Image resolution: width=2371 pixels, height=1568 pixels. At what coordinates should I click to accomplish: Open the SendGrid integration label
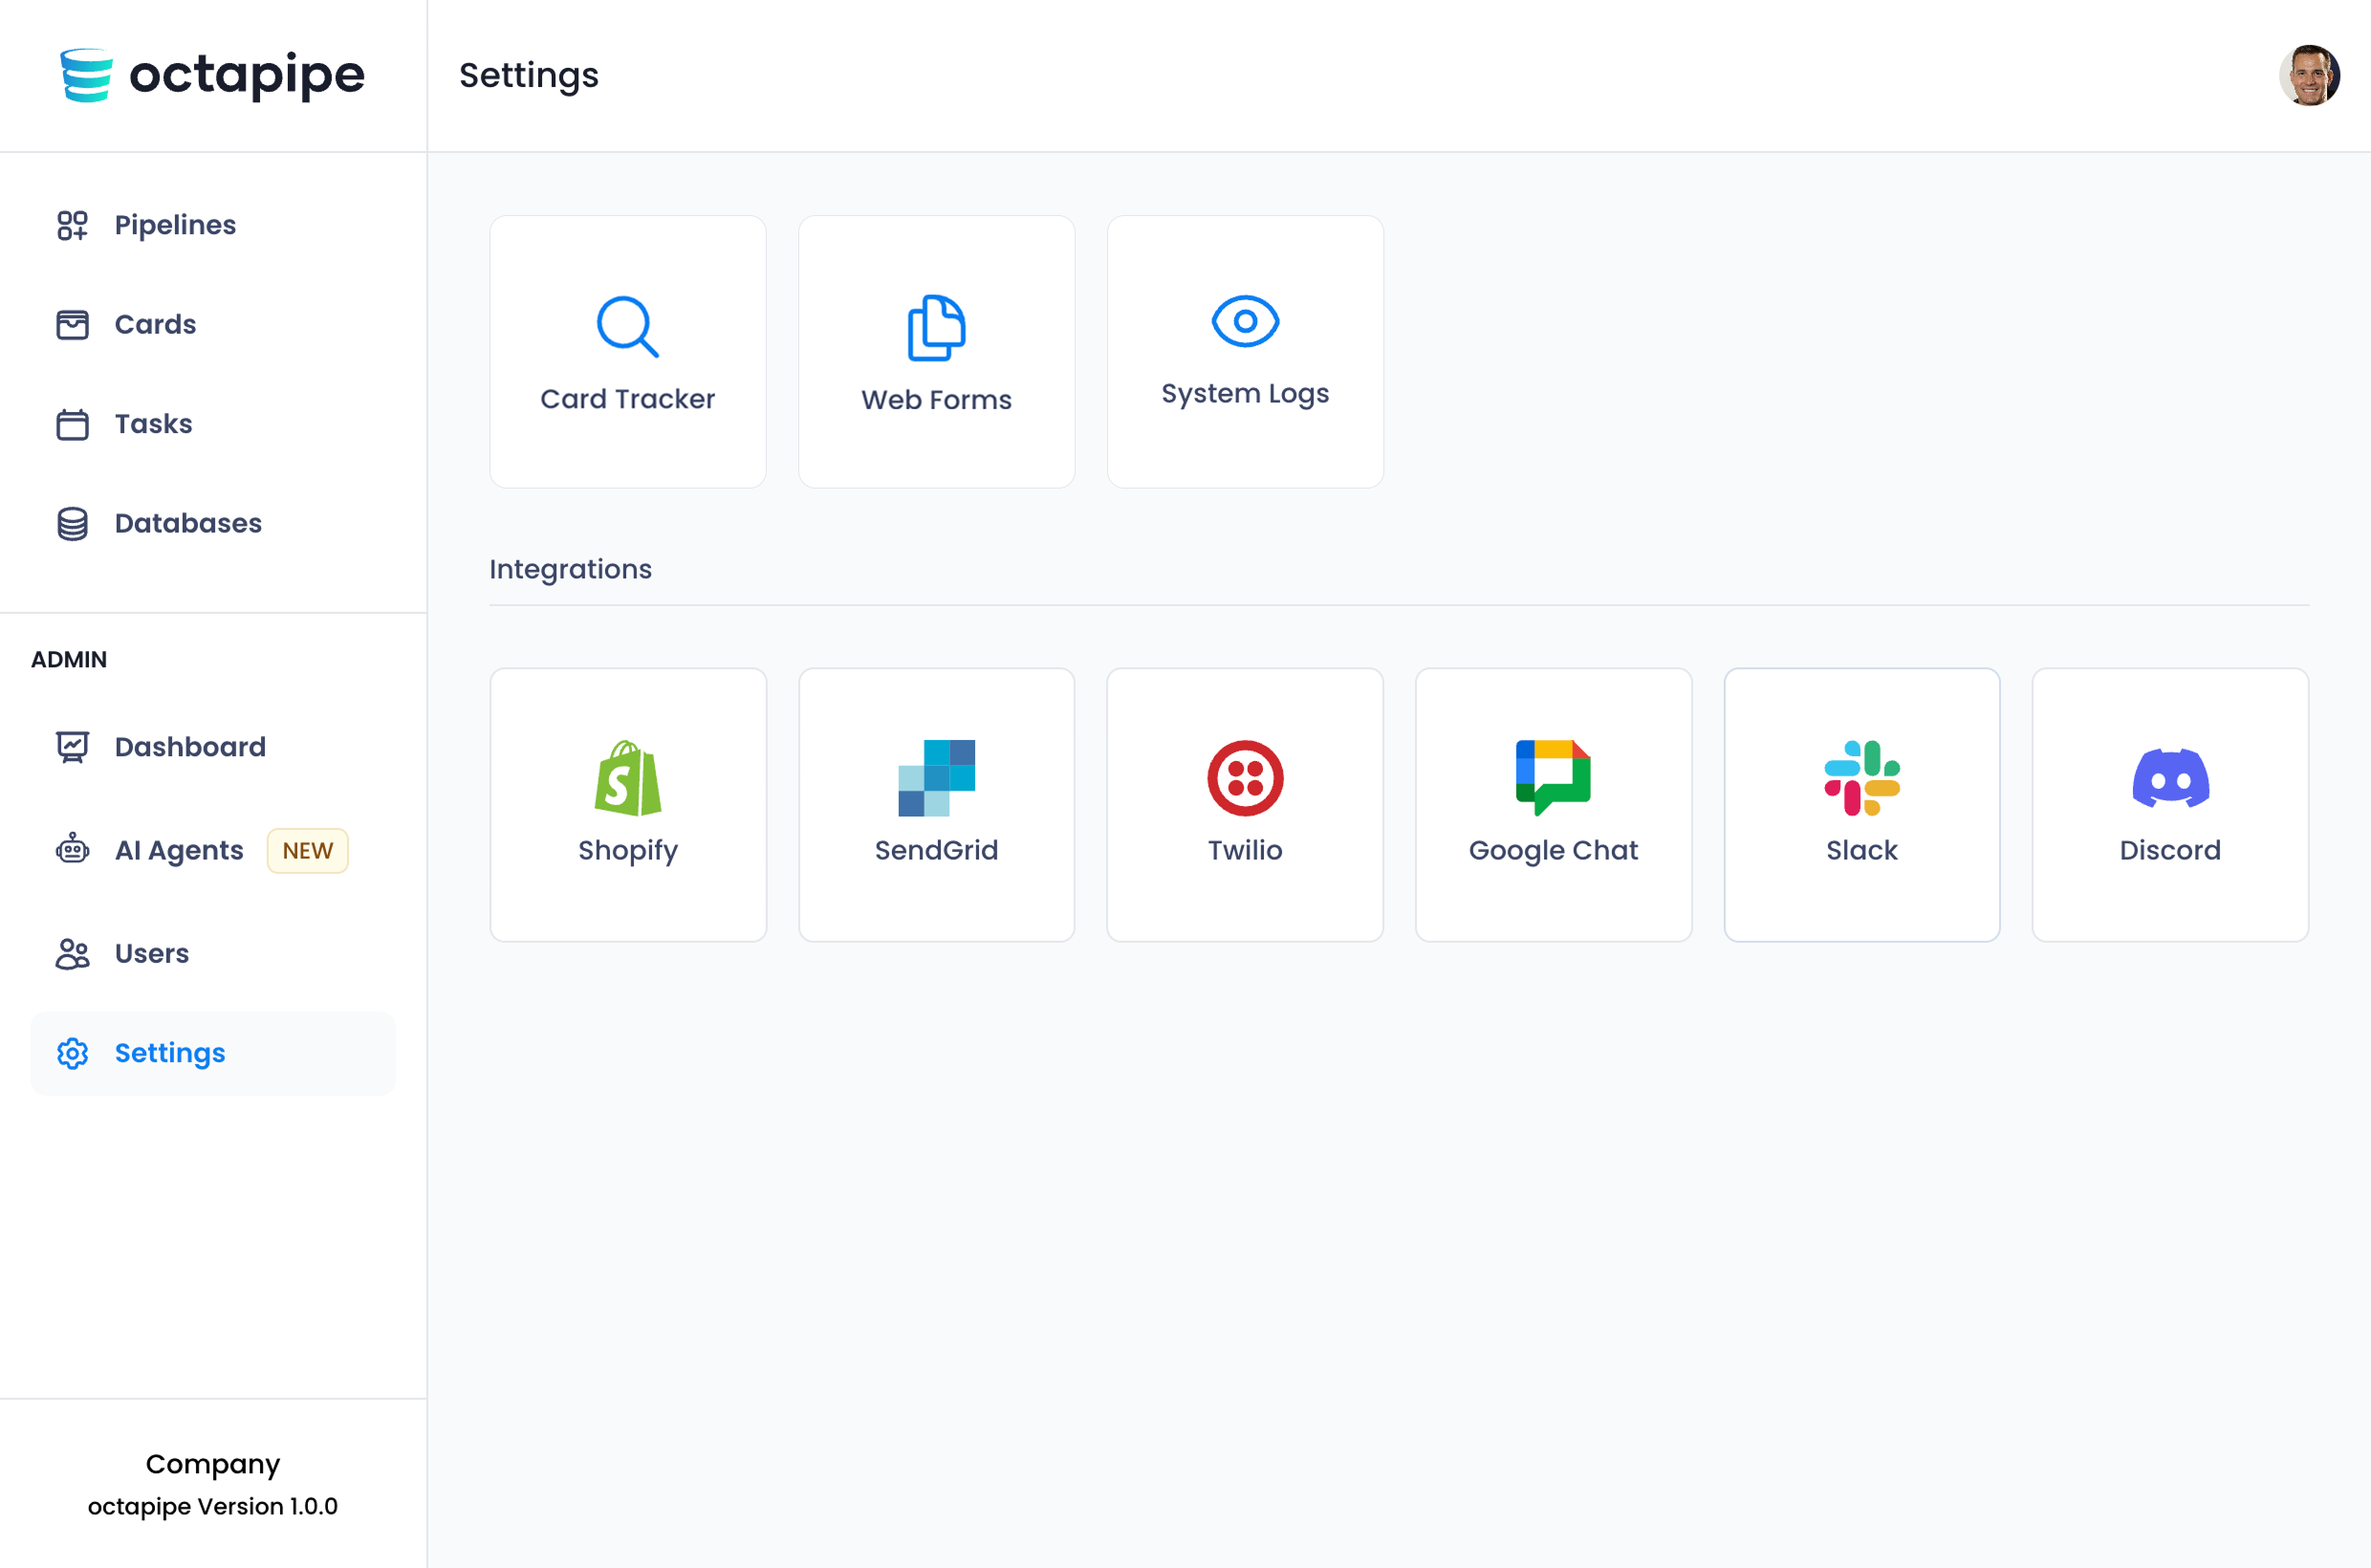(936, 850)
